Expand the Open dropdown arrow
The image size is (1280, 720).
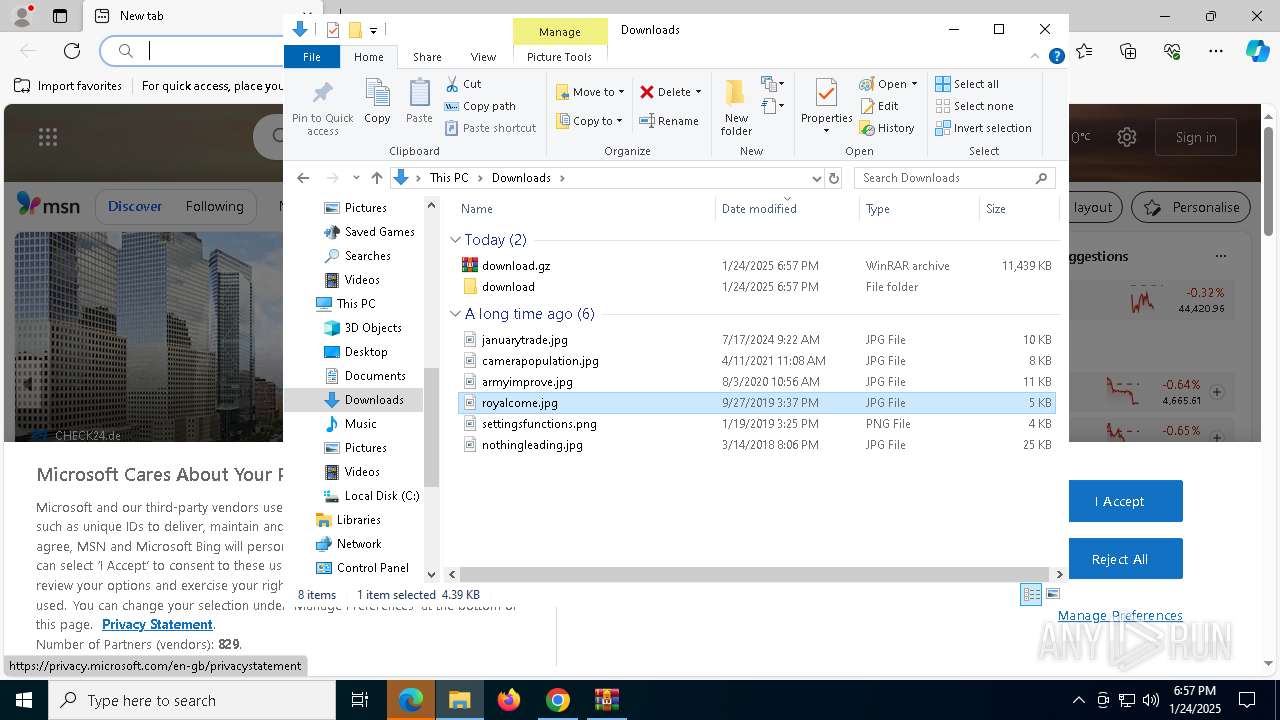[x=914, y=84]
